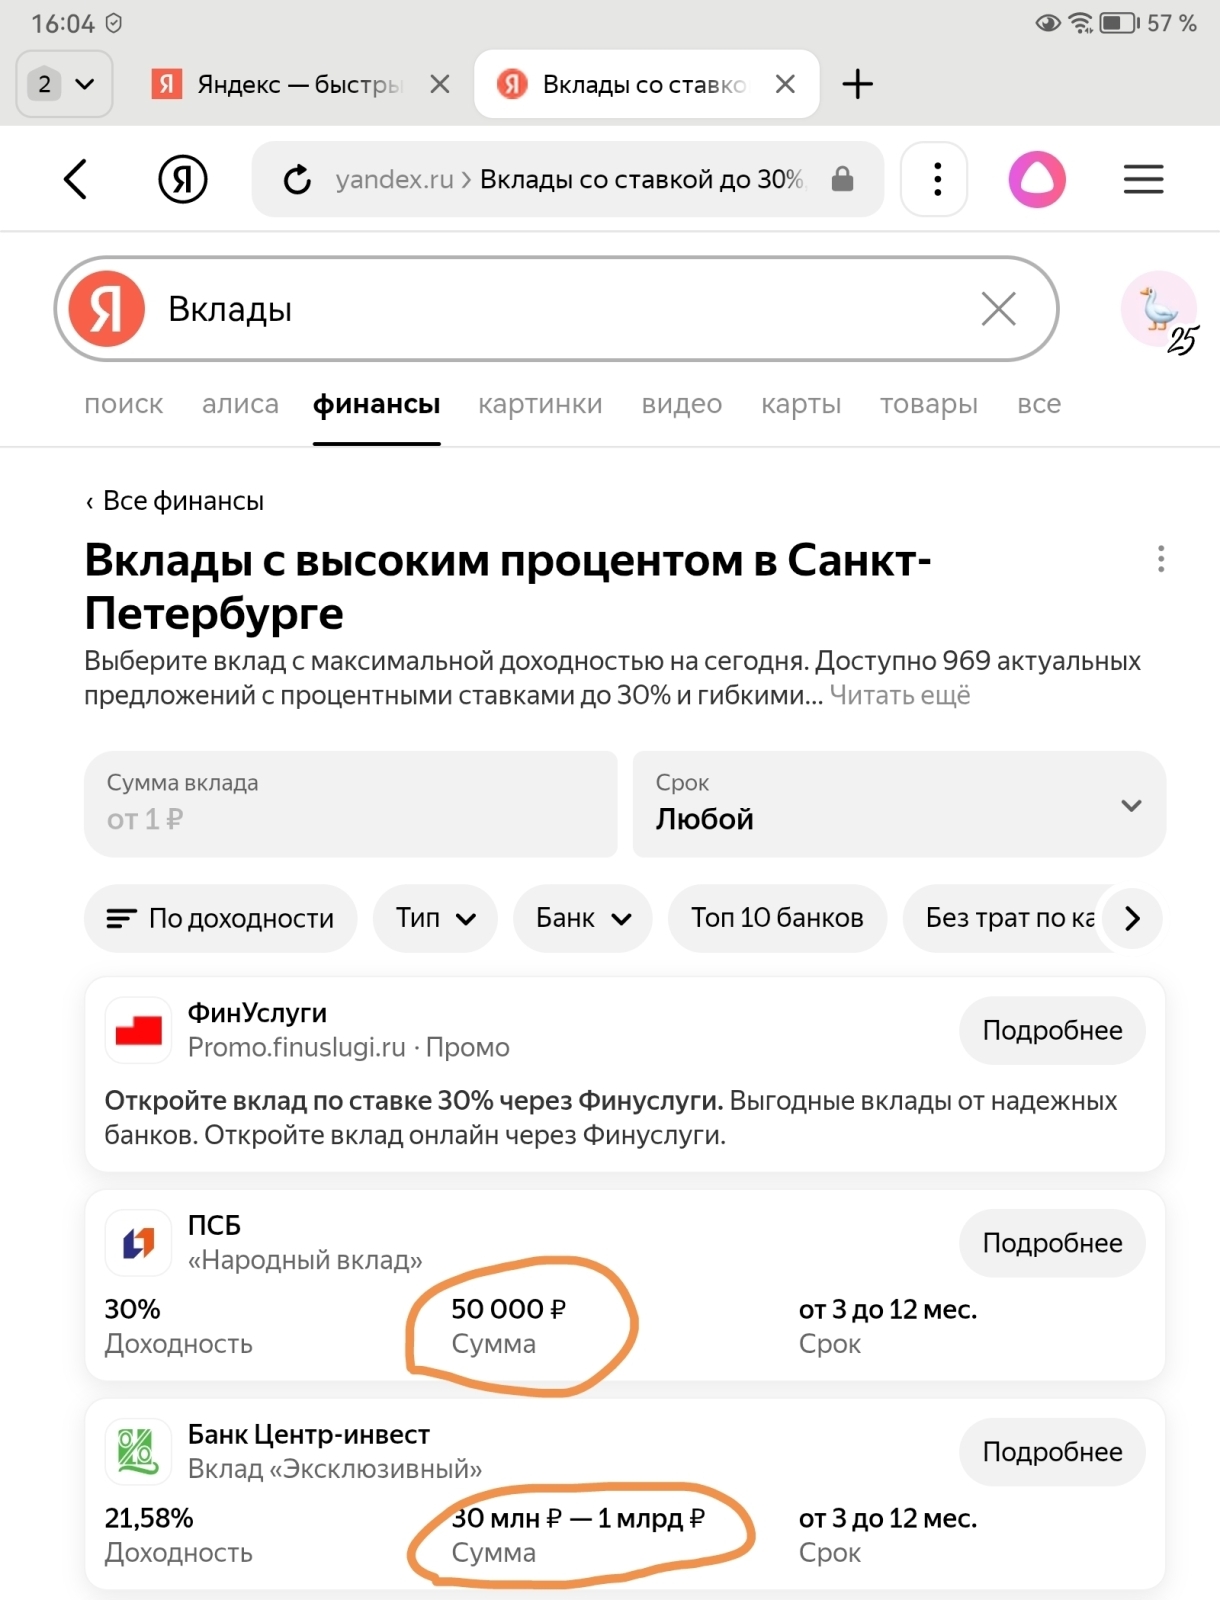The height and width of the screenshot is (1600, 1220).
Task: Toggle the Без трат по карте filter
Action: point(1008,918)
